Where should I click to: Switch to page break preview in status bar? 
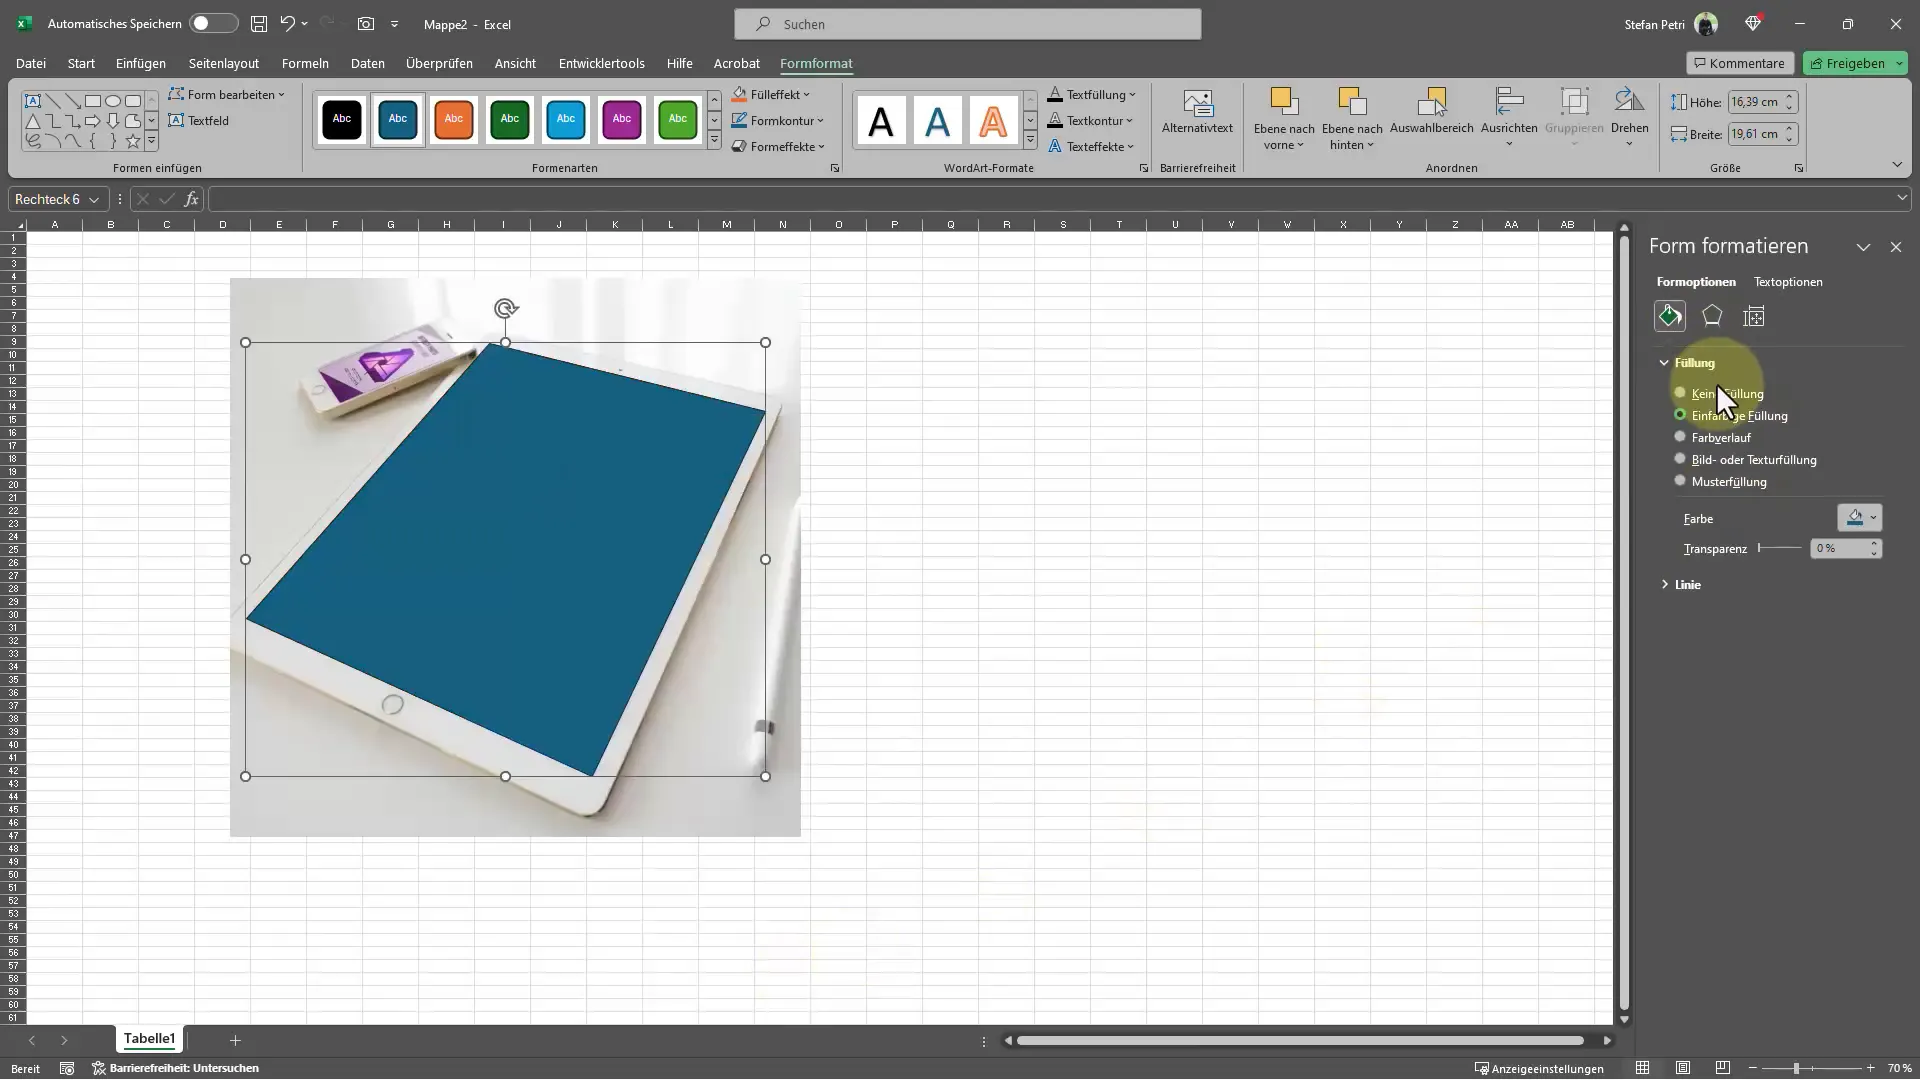pyautogui.click(x=1722, y=1068)
